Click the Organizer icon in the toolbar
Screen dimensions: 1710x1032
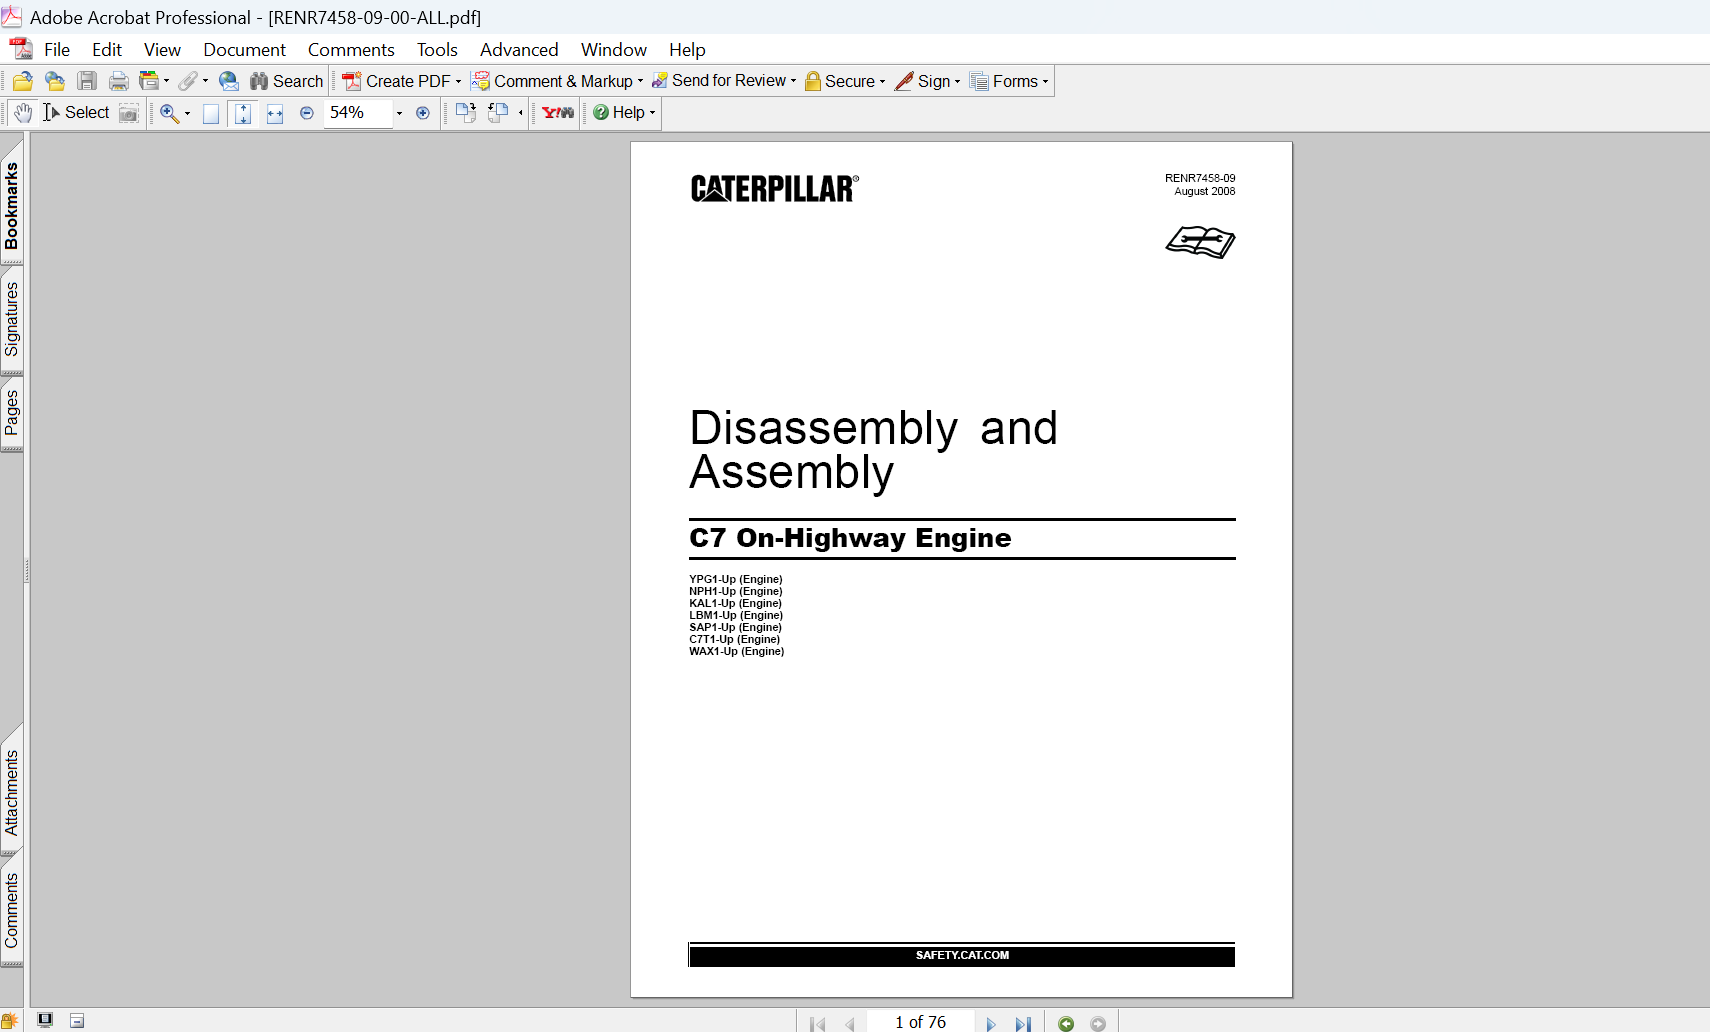click(149, 81)
